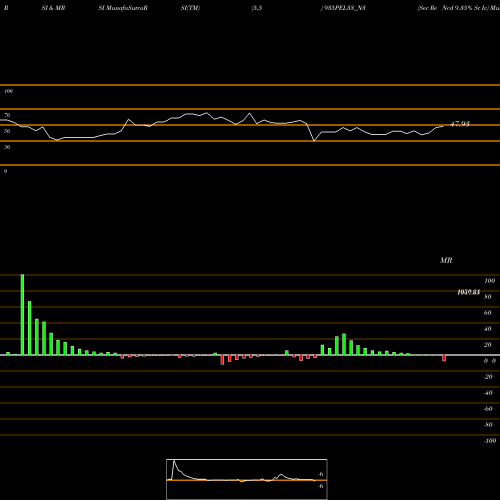The height and width of the screenshot is (500, 500).
Task: Click the 'SI(TM)' header label
Action: pos(190,8)
